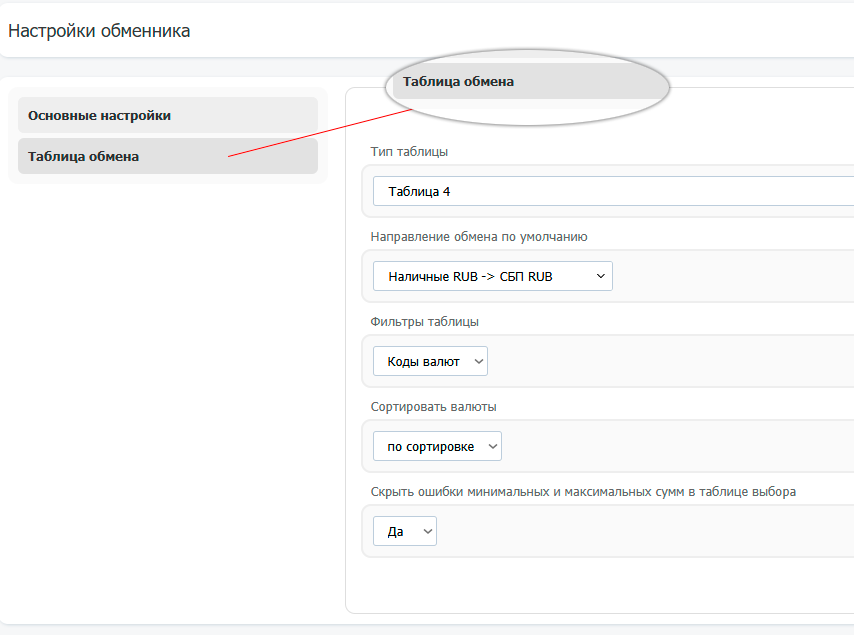
Task: Select "Таблица обмена" in the left sidebar
Action: (x=167, y=156)
